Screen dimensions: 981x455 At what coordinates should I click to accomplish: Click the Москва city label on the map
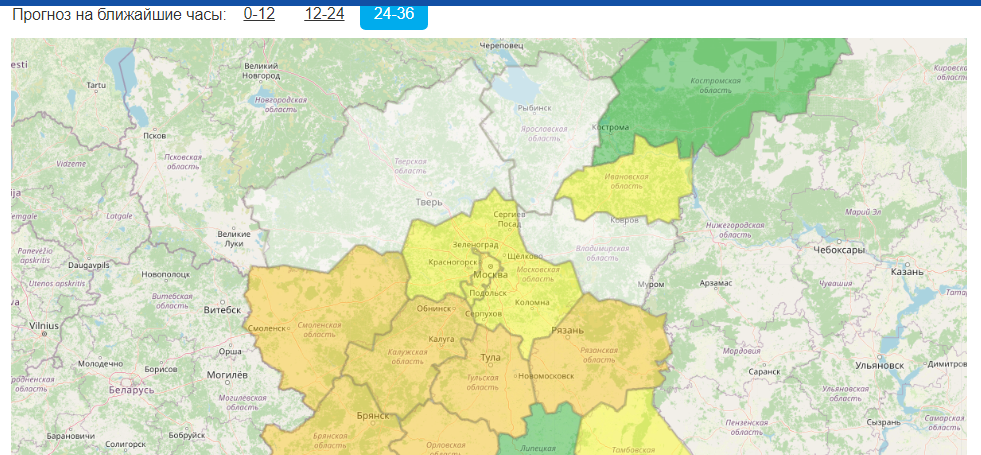491,275
